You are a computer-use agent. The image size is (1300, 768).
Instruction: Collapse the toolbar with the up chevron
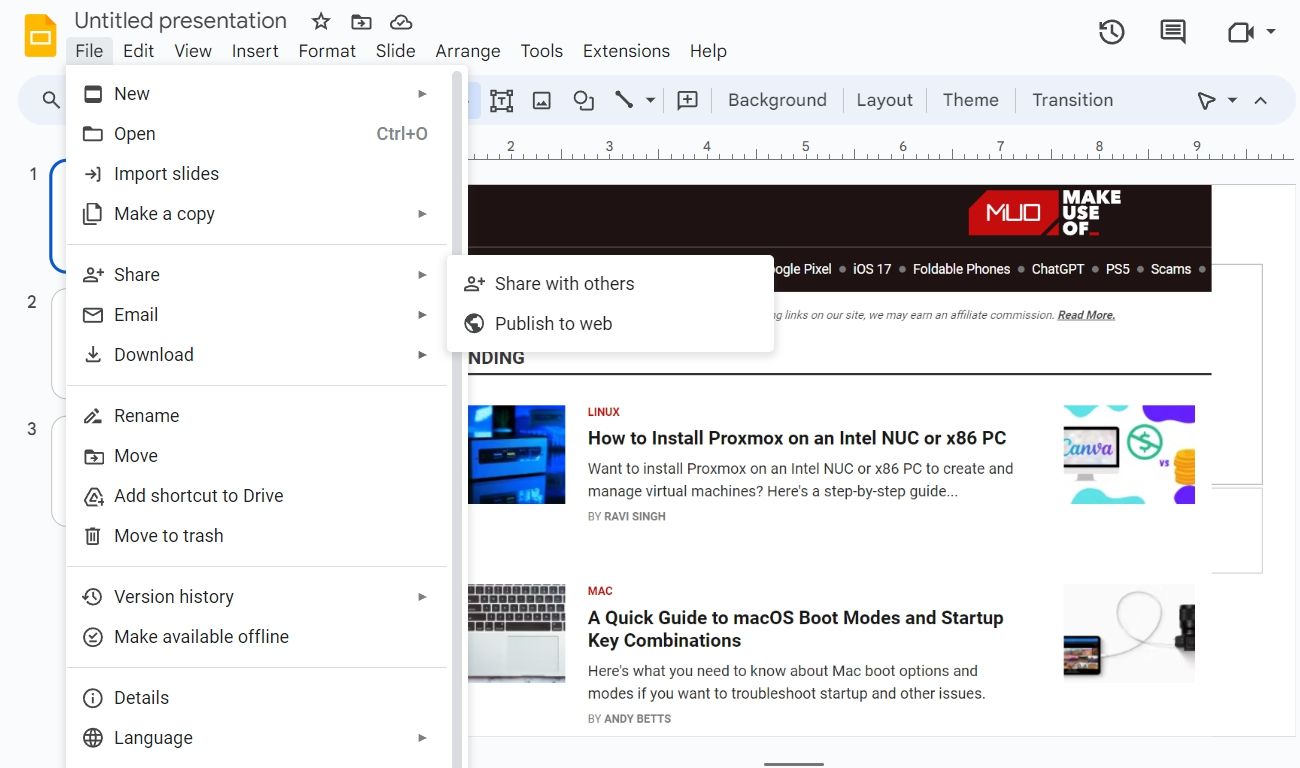coord(1261,100)
